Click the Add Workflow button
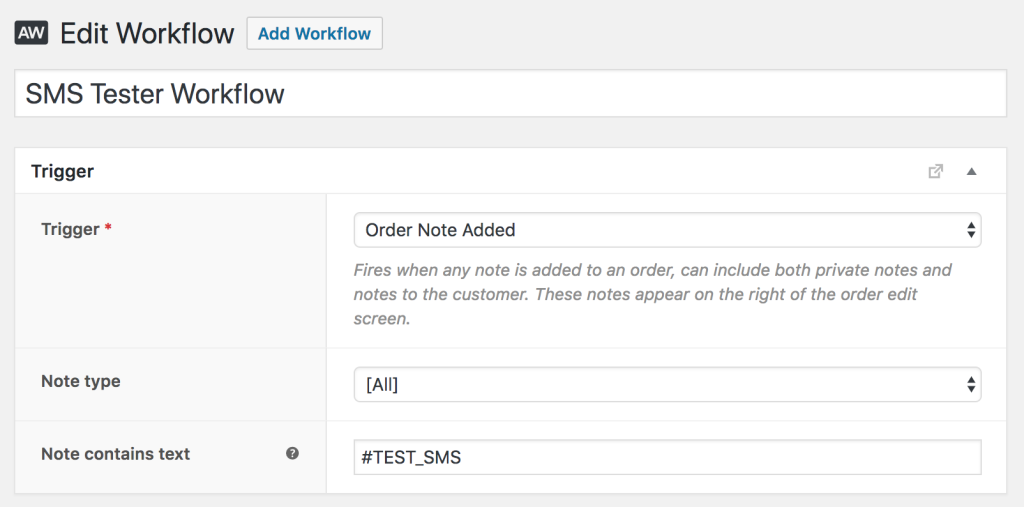 [314, 33]
